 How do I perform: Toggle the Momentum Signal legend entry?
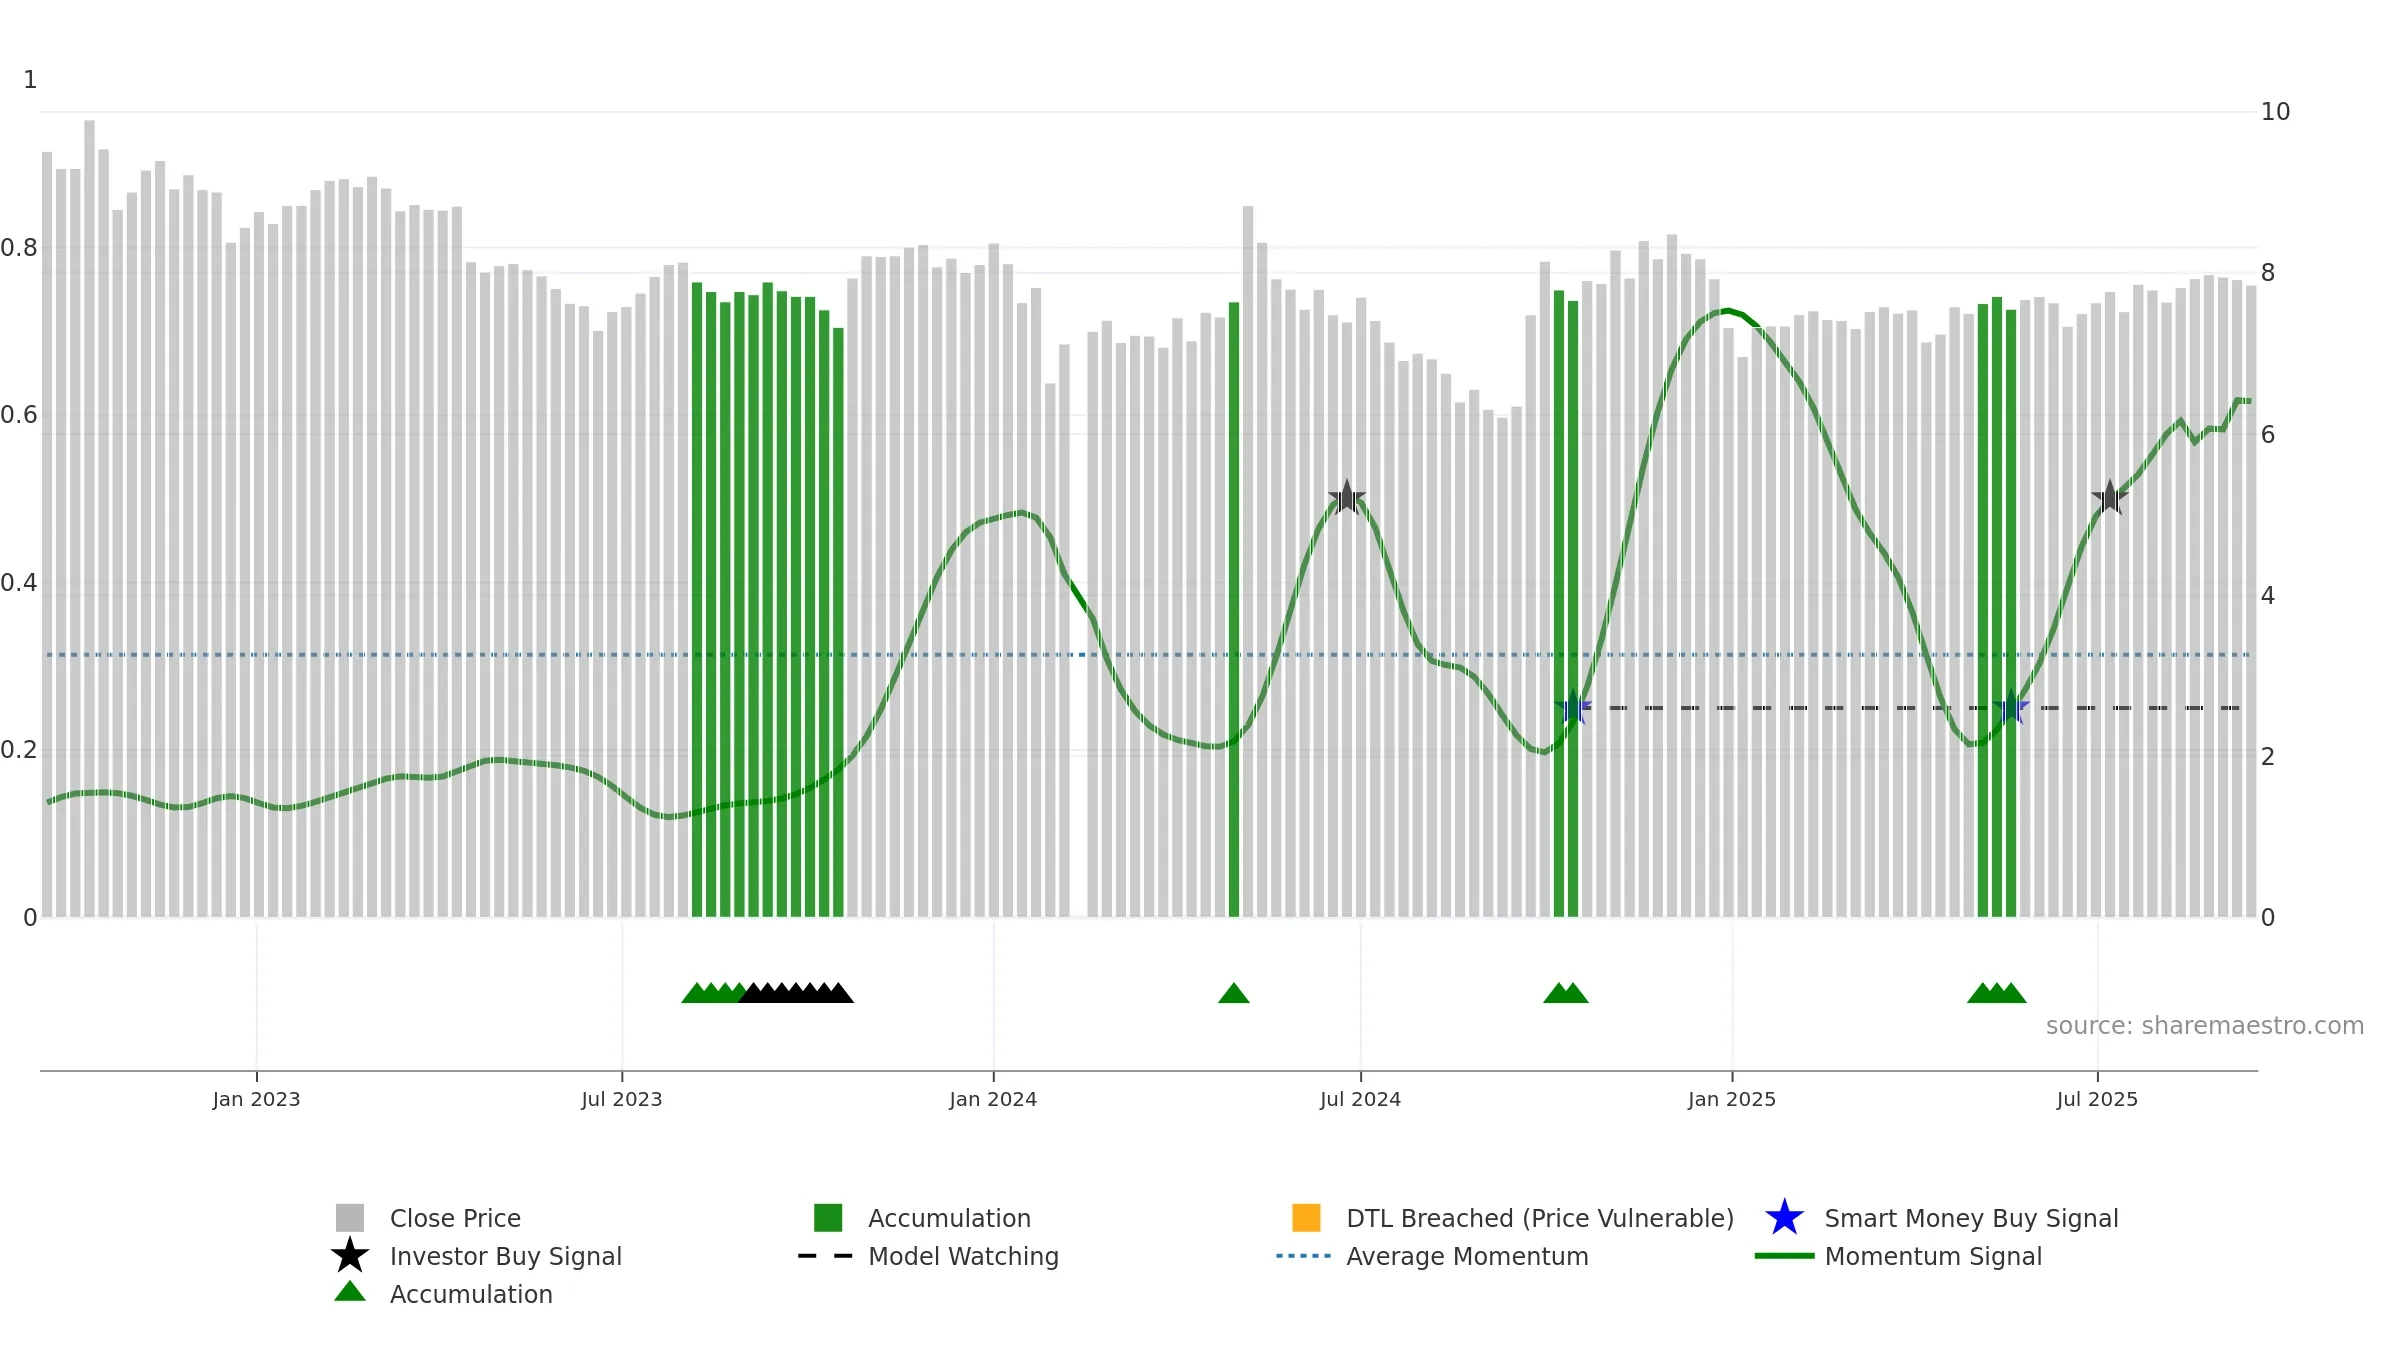pyautogui.click(x=1898, y=1256)
